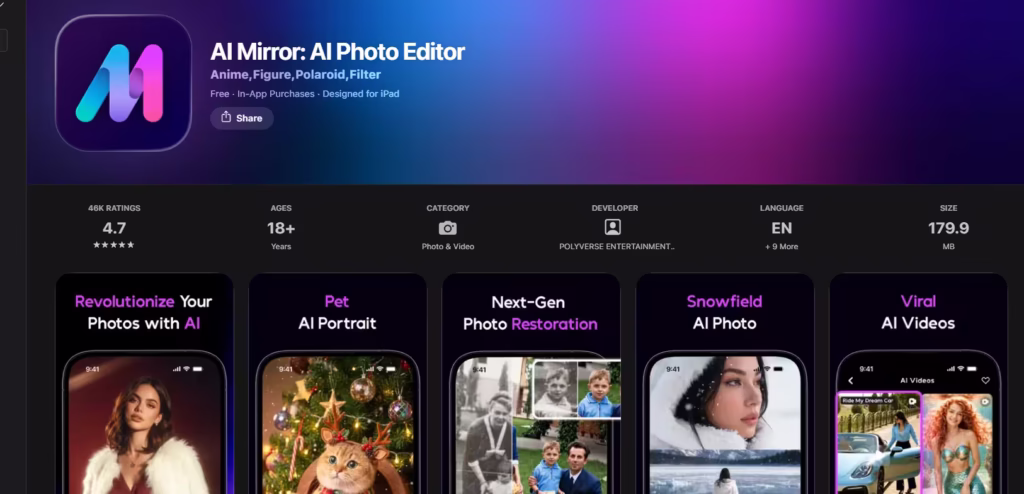Click the five-star rating row
This screenshot has width=1024, height=494.
pyautogui.click(x=114, y=245)
